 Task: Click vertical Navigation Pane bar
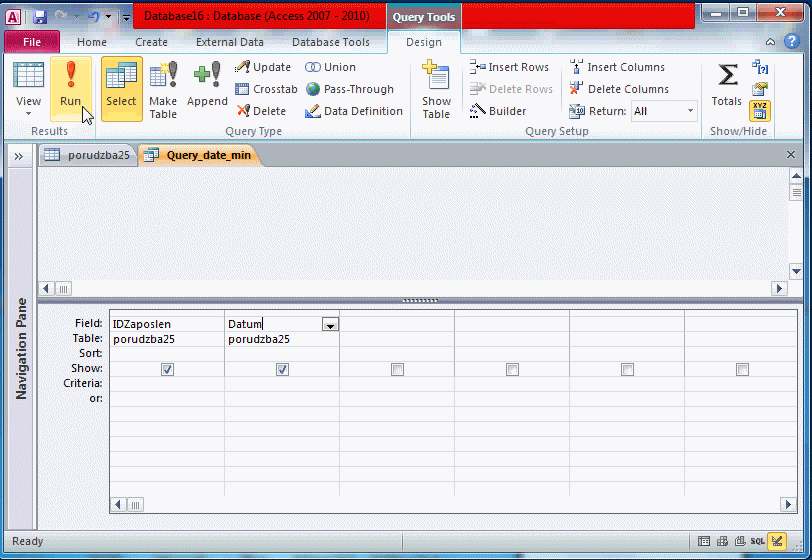pos(21,348)
